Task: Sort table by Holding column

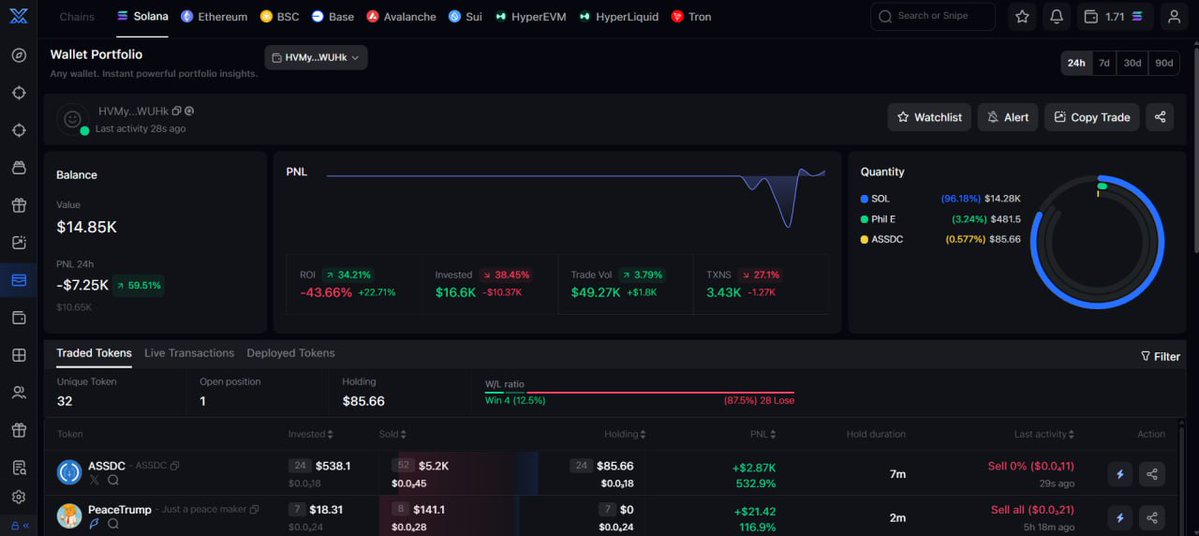Action: (625, 434)
